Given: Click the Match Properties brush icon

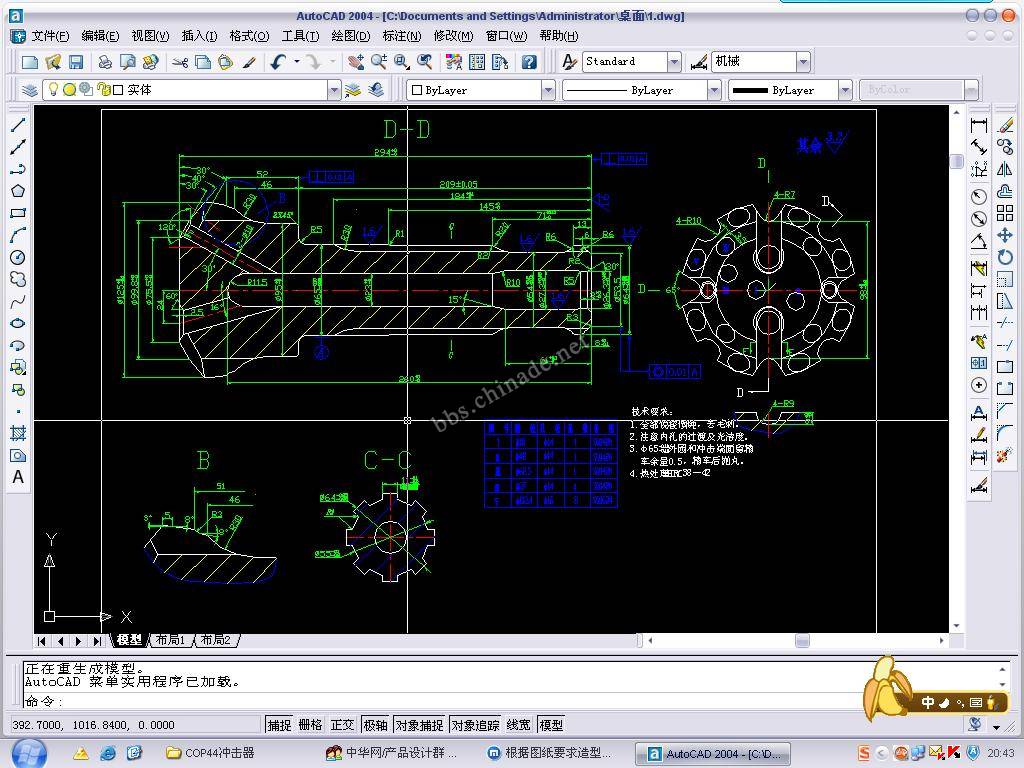Looking at the screenshot, I should (x=249, y=62).
